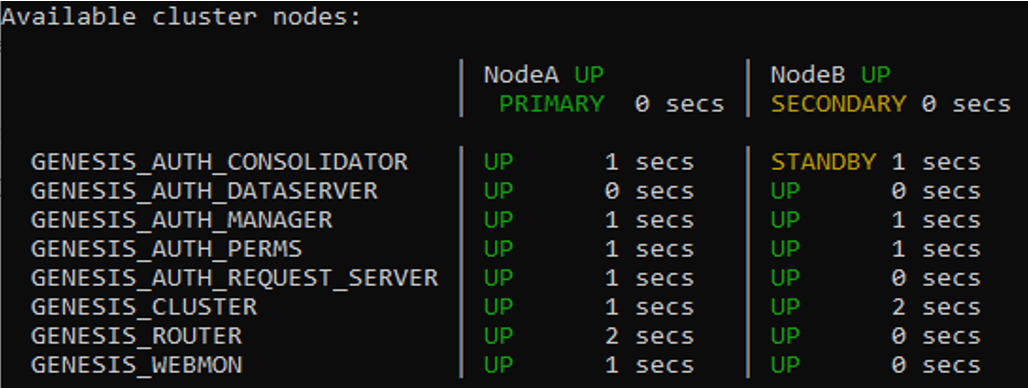Viewport: 1028px width, 388px height.
Task: Select the green UP beside NodeA header
Action: (589, 75)
